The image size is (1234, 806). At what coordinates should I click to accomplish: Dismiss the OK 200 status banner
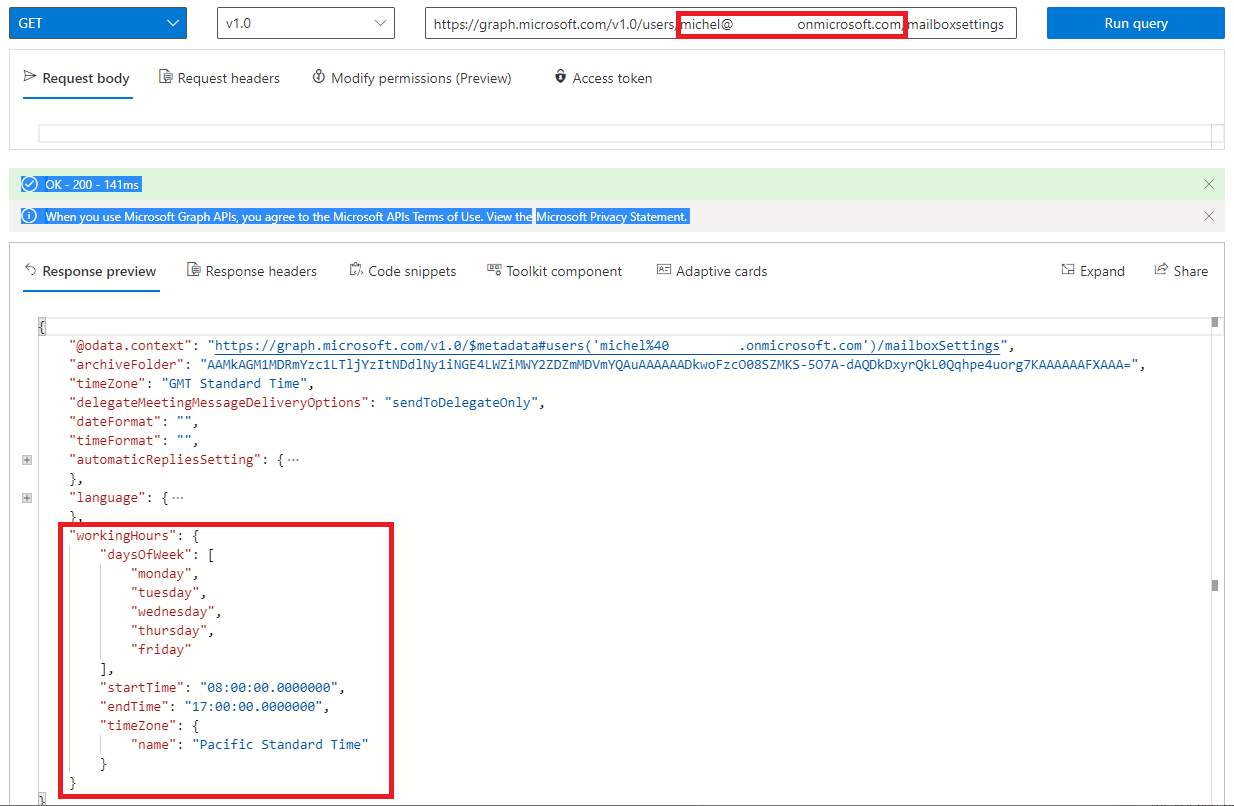click(1208, 183)
